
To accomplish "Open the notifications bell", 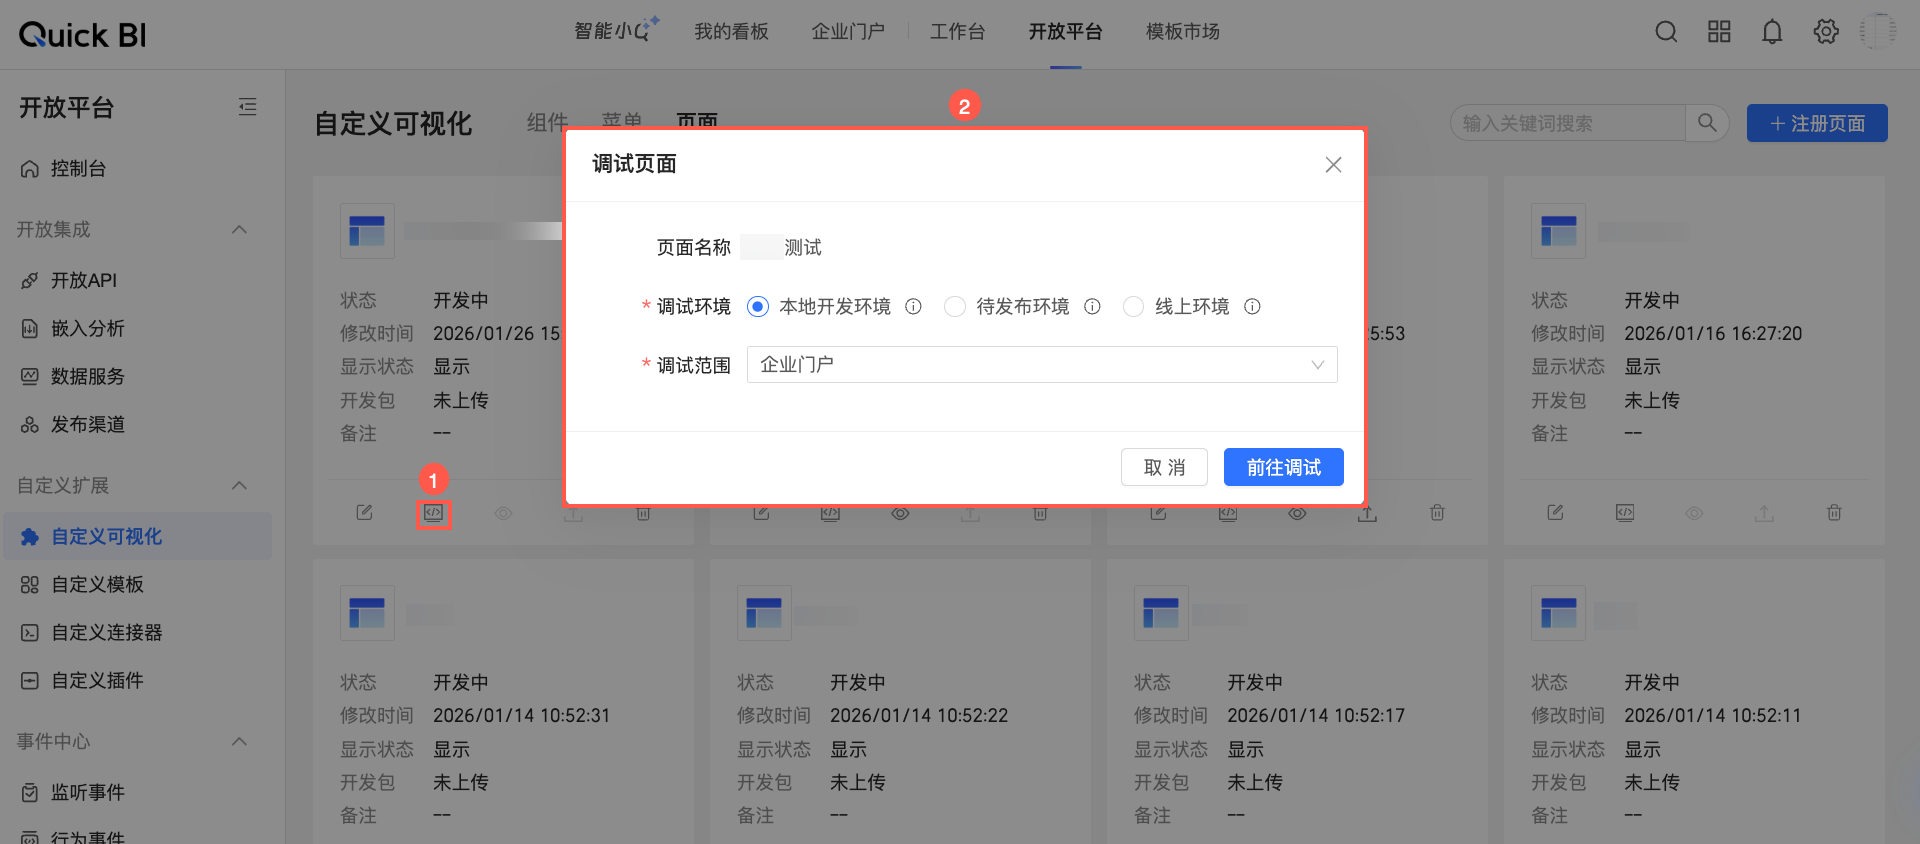I will click(1772, 32).
